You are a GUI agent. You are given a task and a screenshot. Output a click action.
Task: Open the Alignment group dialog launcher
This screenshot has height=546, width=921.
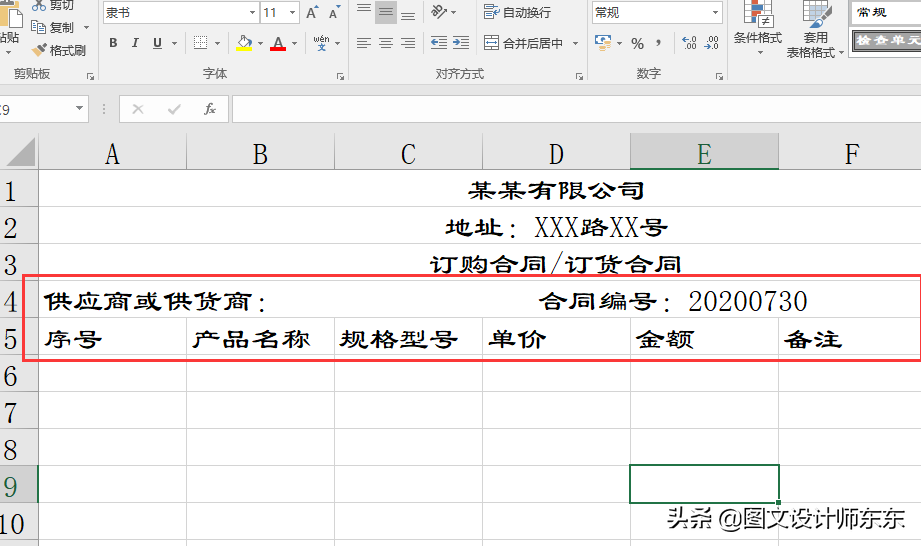pyautogui.click(x=579, y=76)
